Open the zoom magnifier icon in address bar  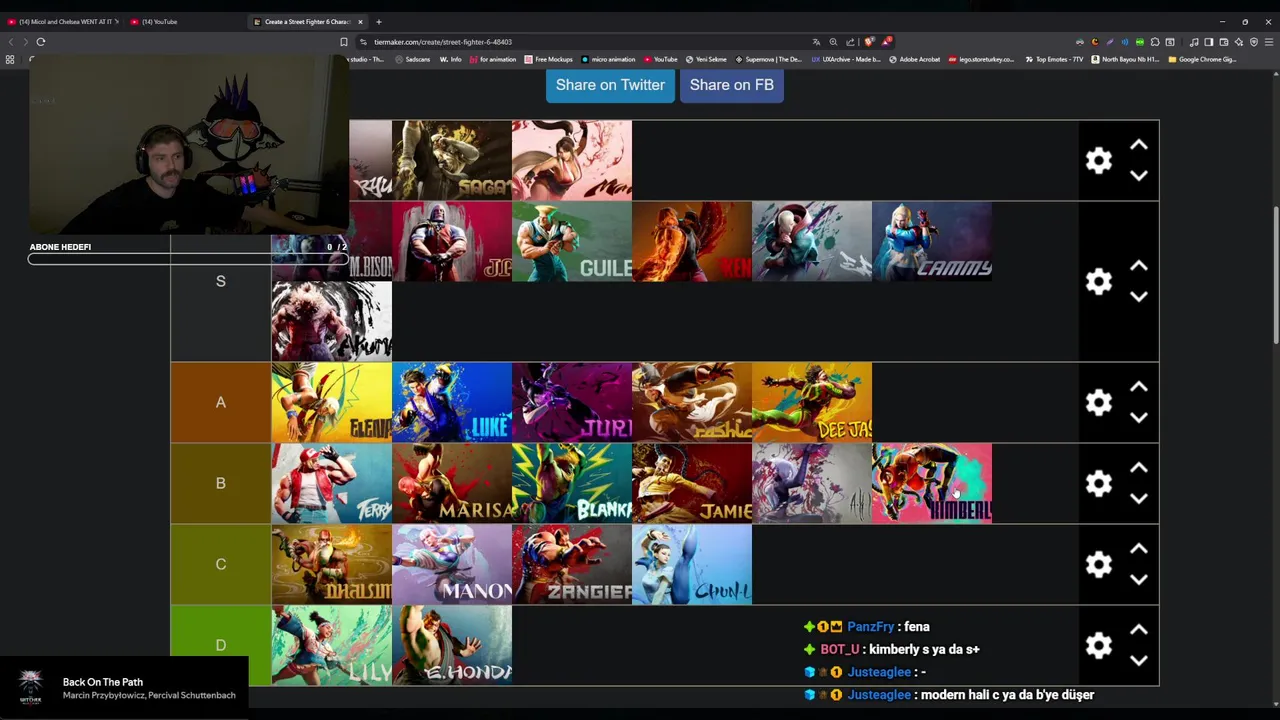click(833, 42)
